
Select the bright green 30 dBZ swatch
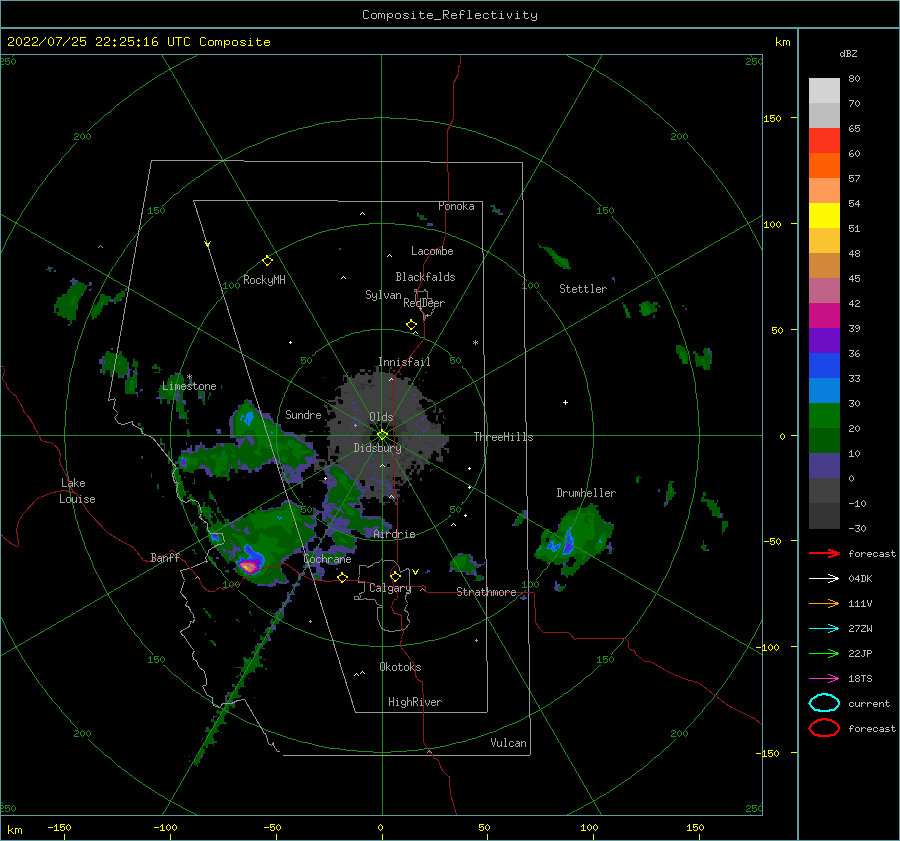[x=824, y=416]
